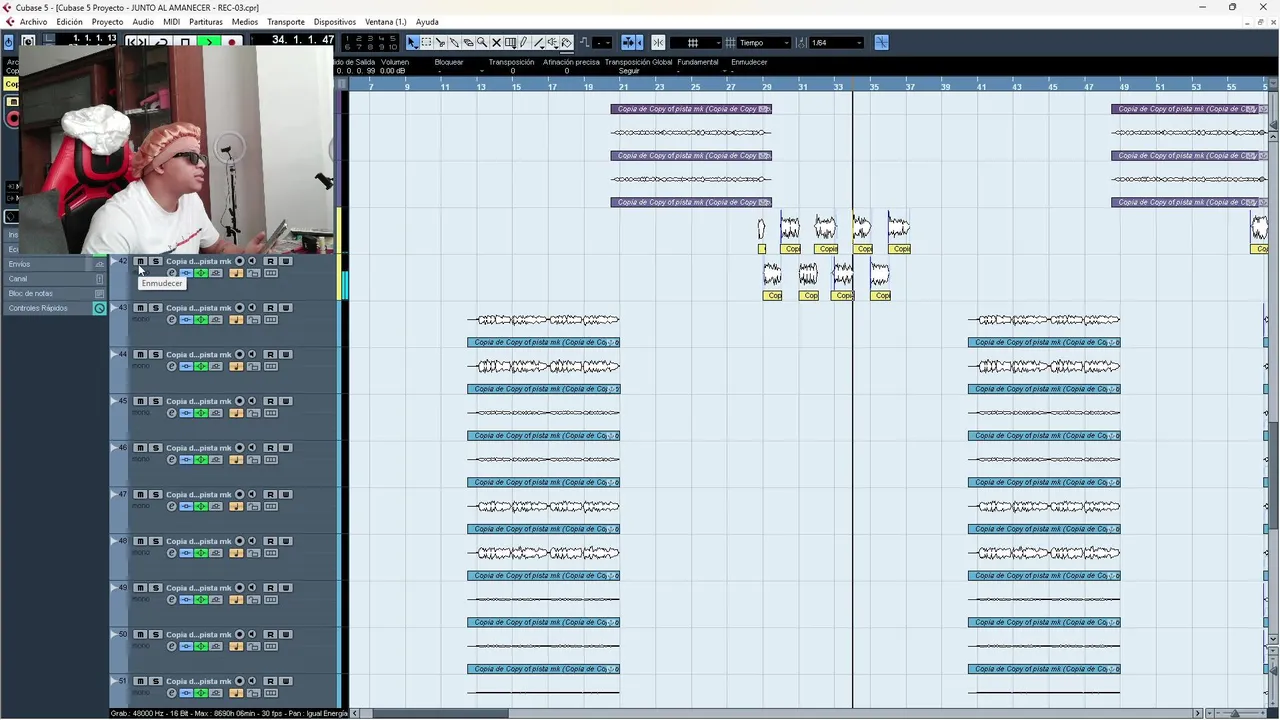
Task: Open the Proyecto menu
Action: pos(107,22)
